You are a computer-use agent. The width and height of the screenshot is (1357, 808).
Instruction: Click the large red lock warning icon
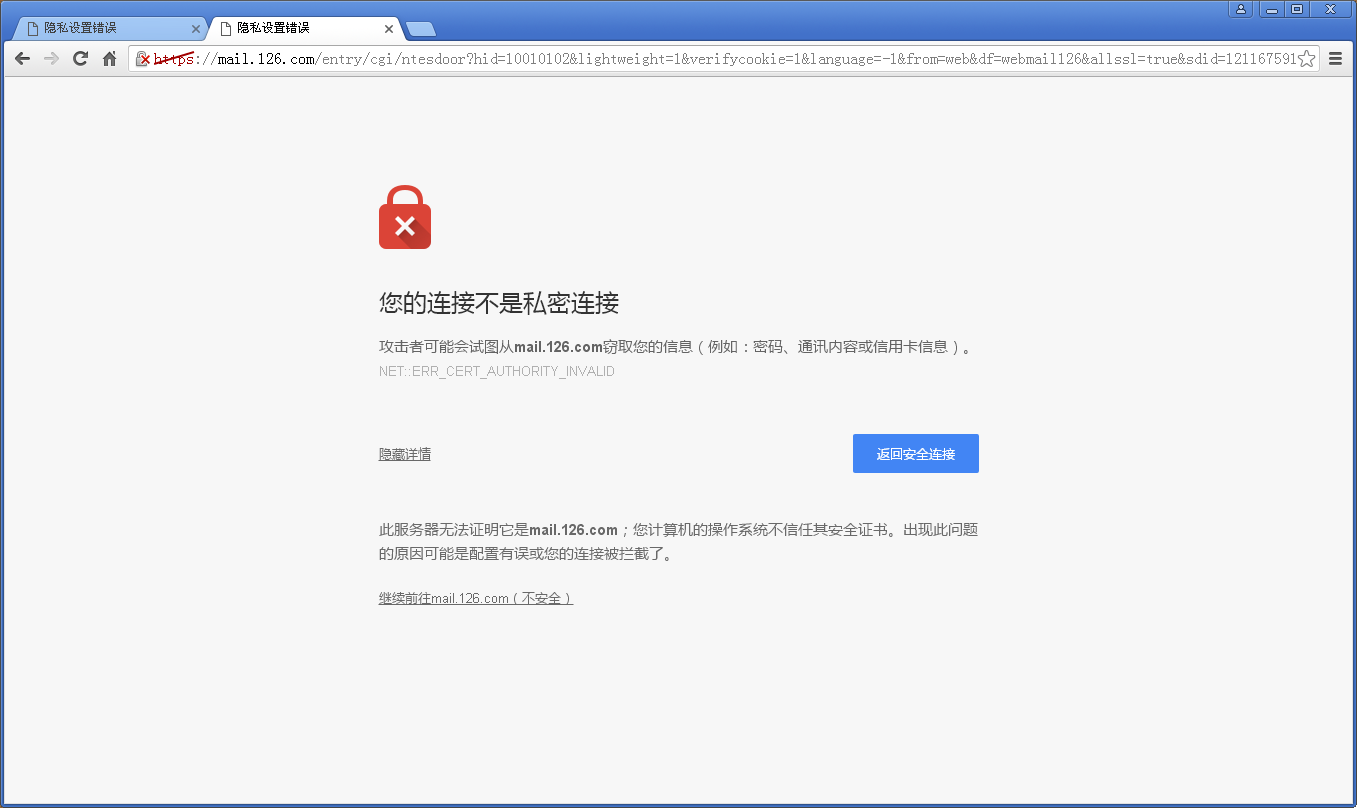[405, 217]
